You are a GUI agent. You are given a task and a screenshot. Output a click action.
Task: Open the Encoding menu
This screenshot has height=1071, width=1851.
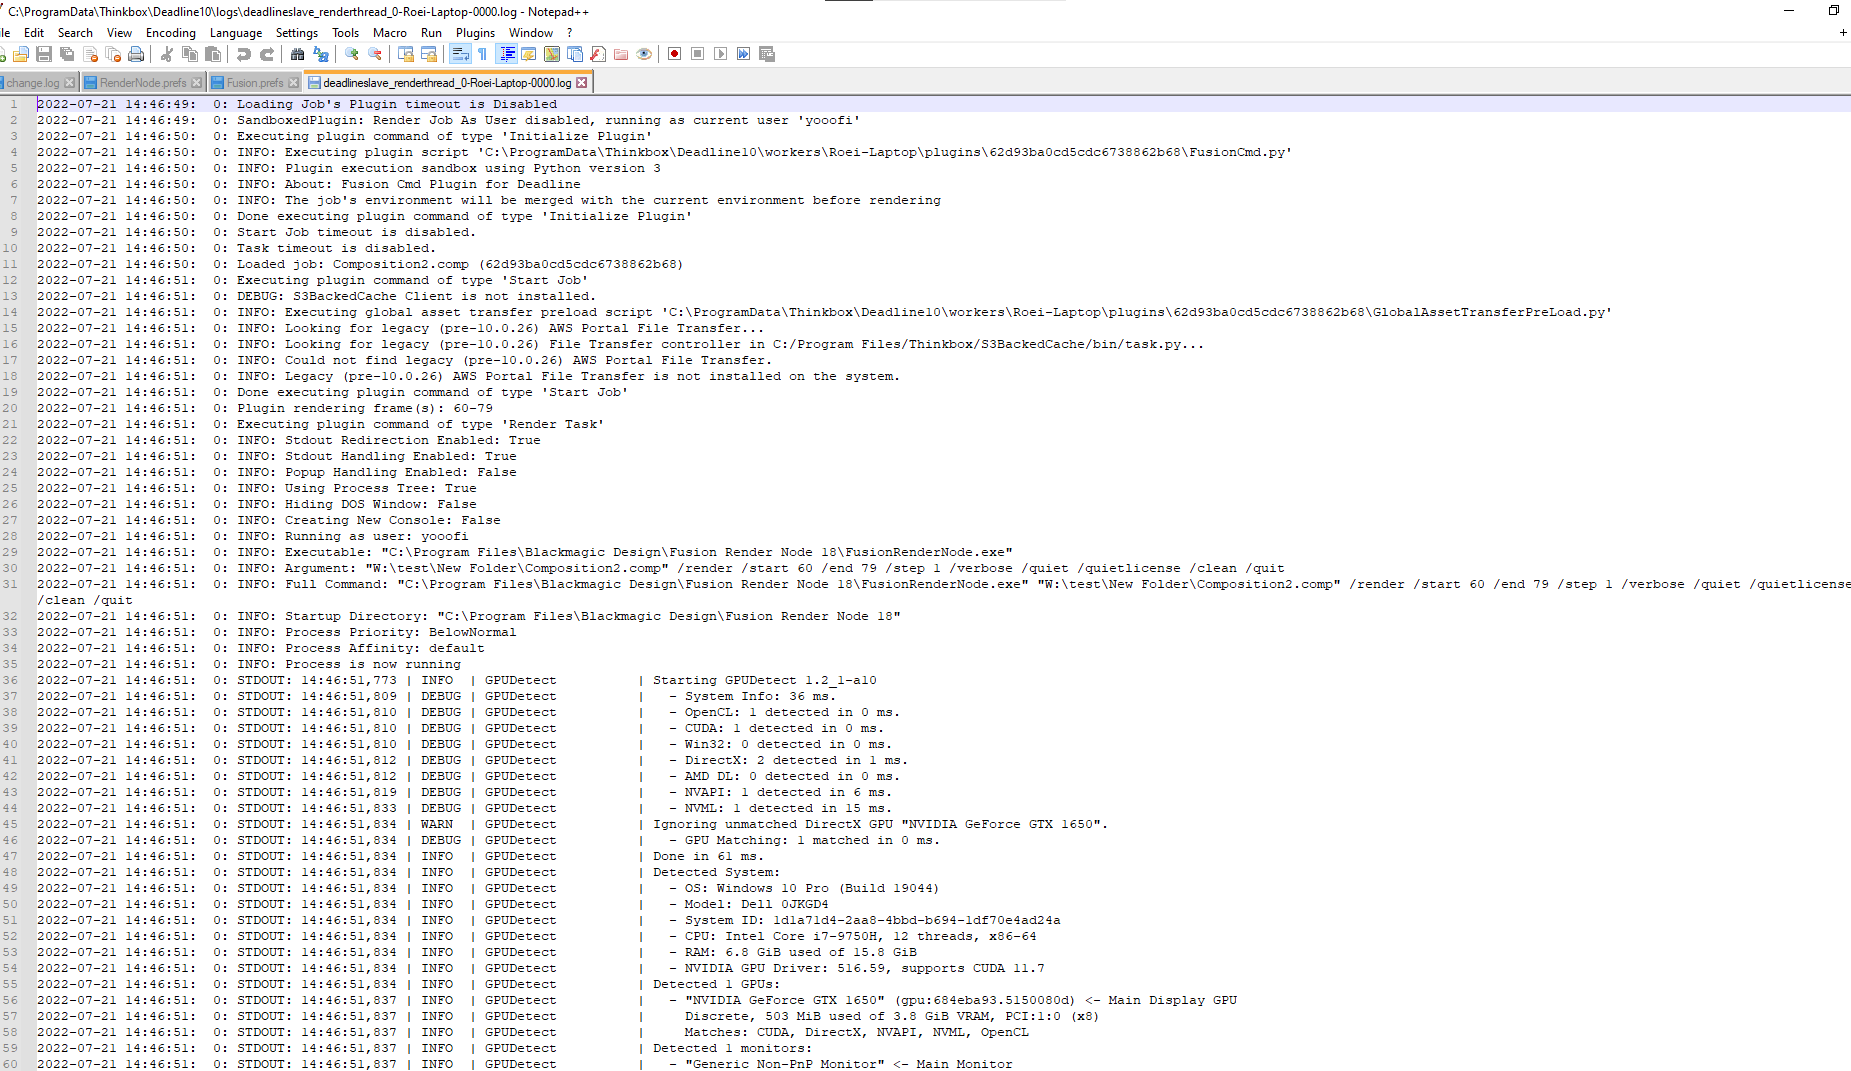[x=171, y=33]
